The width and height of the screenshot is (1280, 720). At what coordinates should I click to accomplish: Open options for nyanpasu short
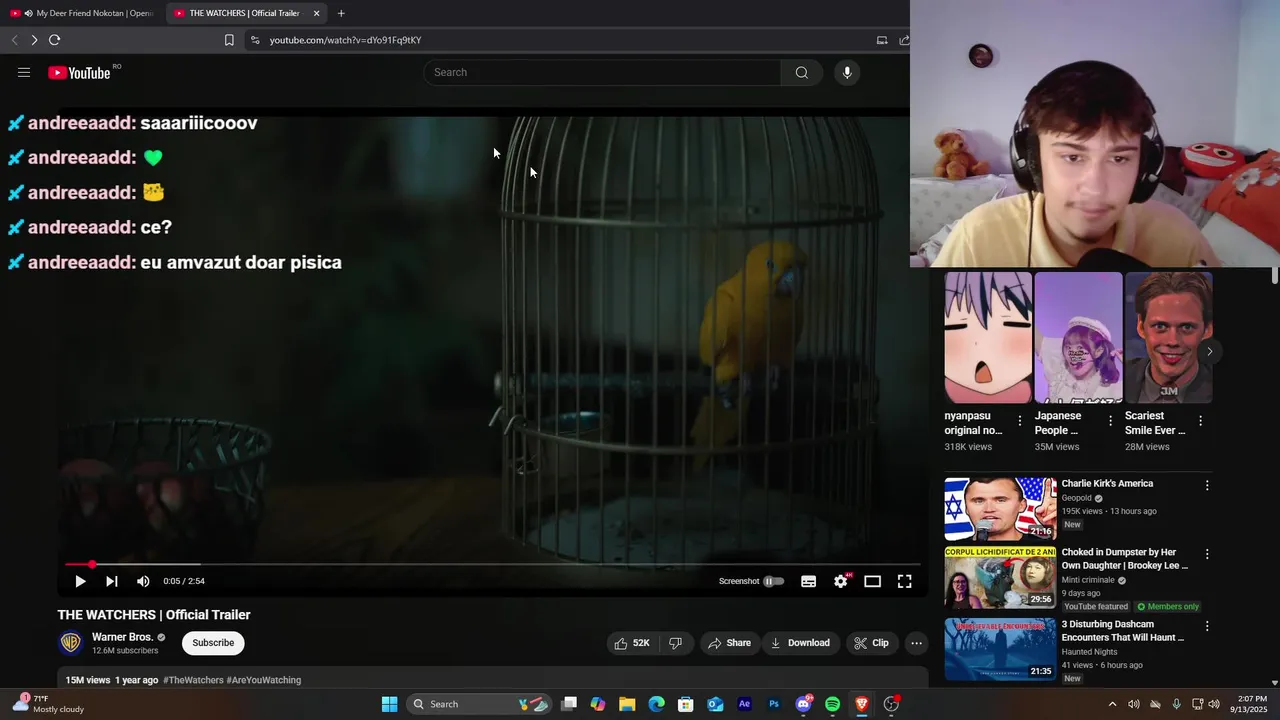point(1020,421)
